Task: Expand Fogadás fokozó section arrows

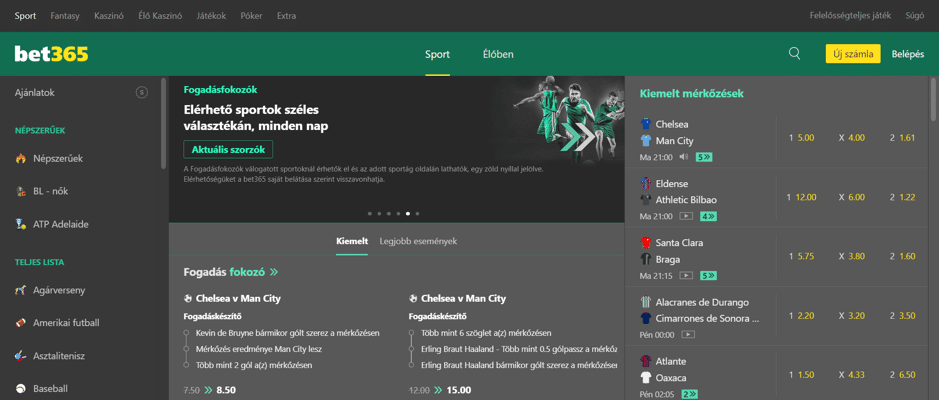Action: coord(274,272)
